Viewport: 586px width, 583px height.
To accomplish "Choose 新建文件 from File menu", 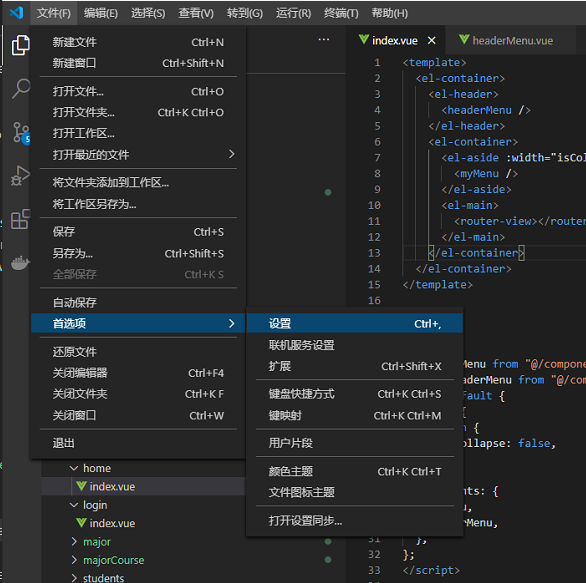I will tap(138, 42).
